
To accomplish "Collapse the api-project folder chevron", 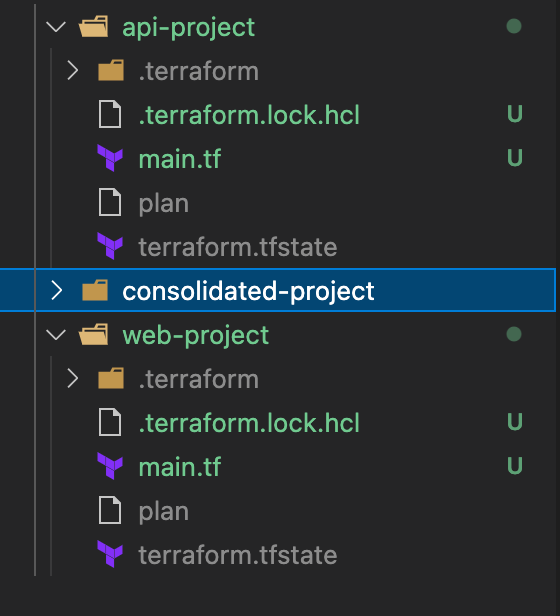I will [56, 27].
